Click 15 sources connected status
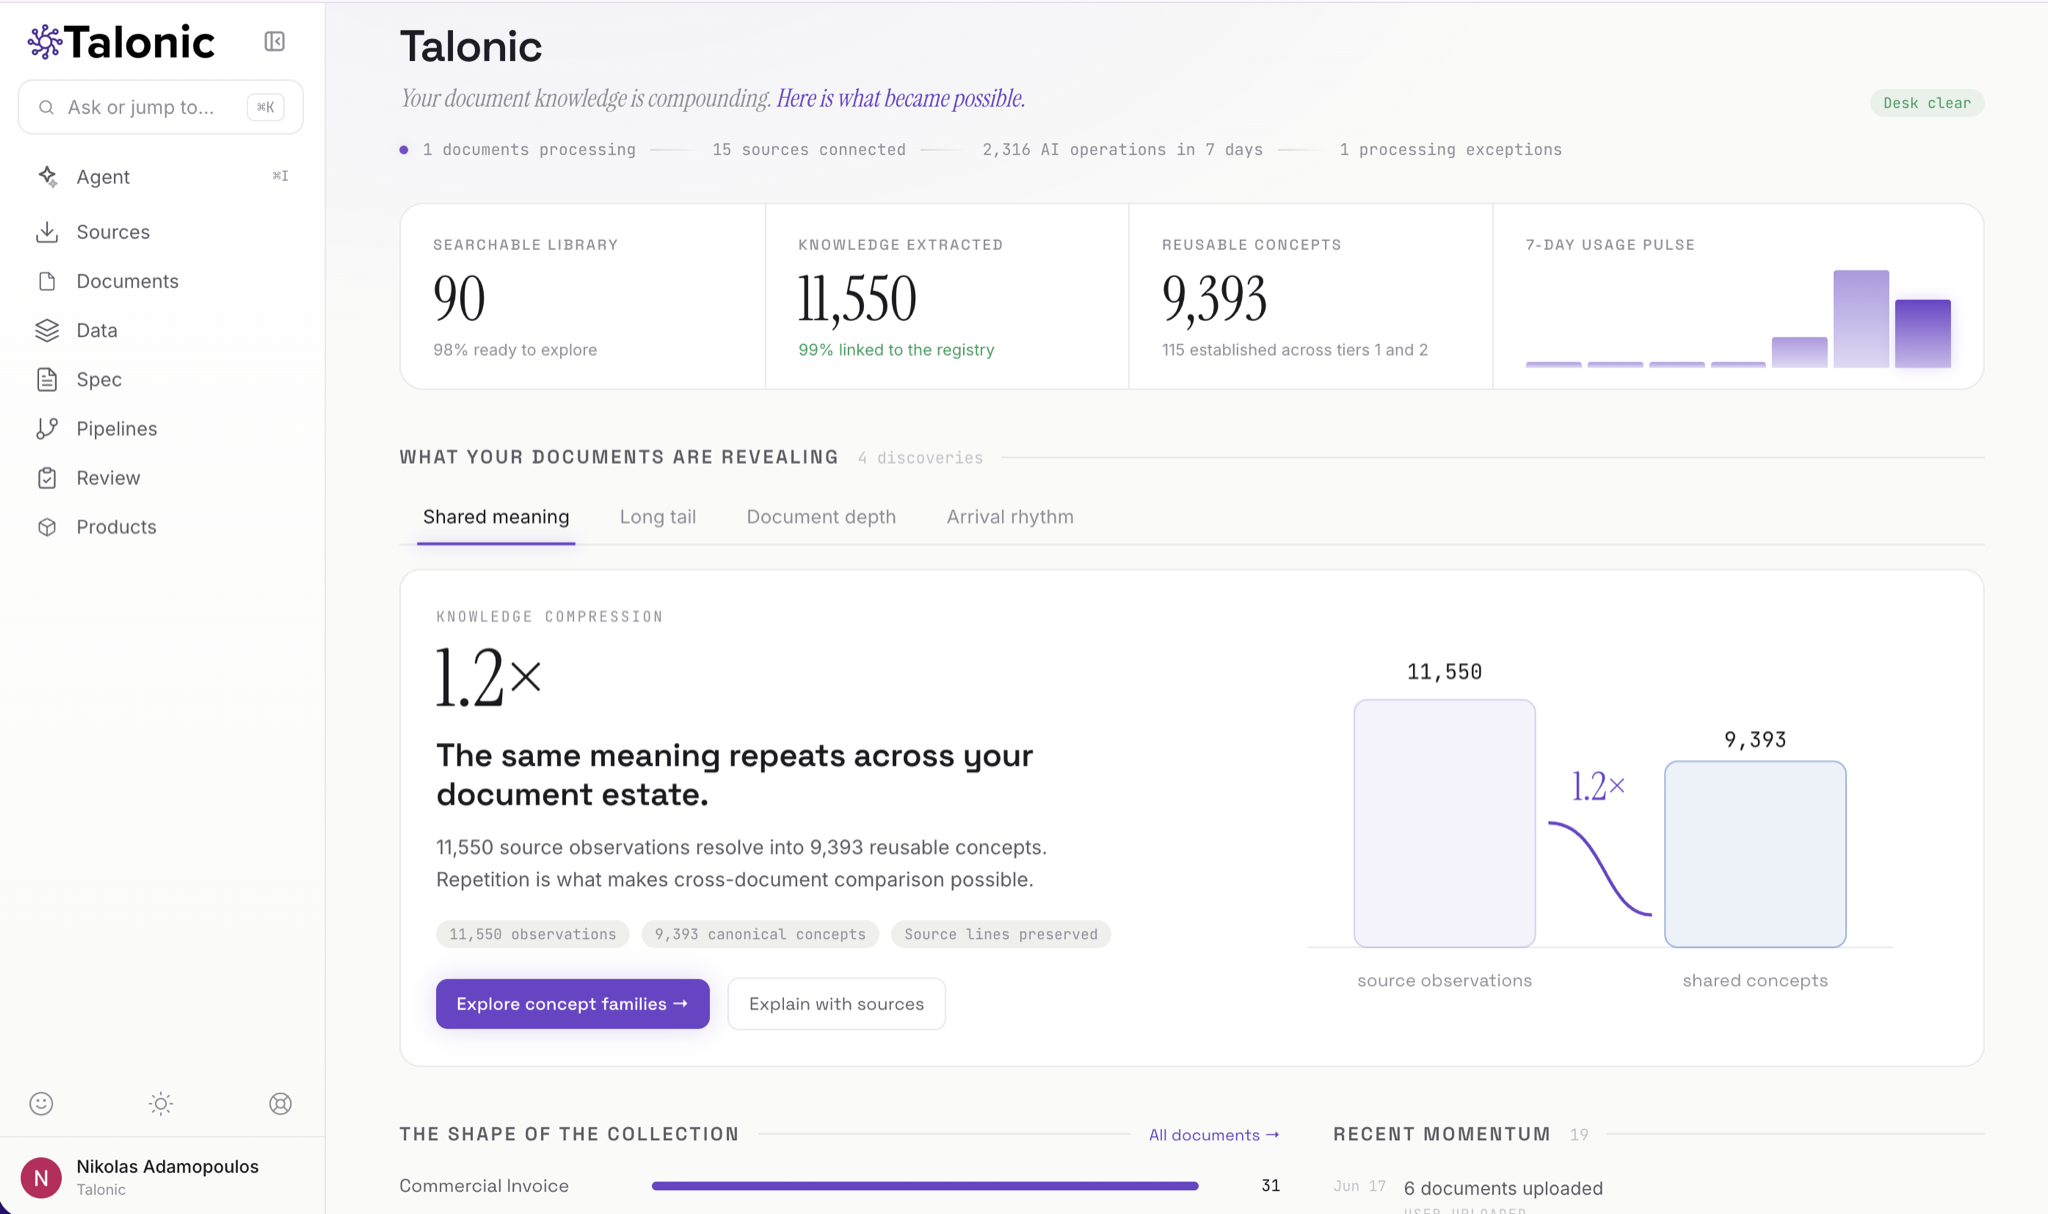The height and width of the screenshot is (1214, 2048). [x=809, y=150]
